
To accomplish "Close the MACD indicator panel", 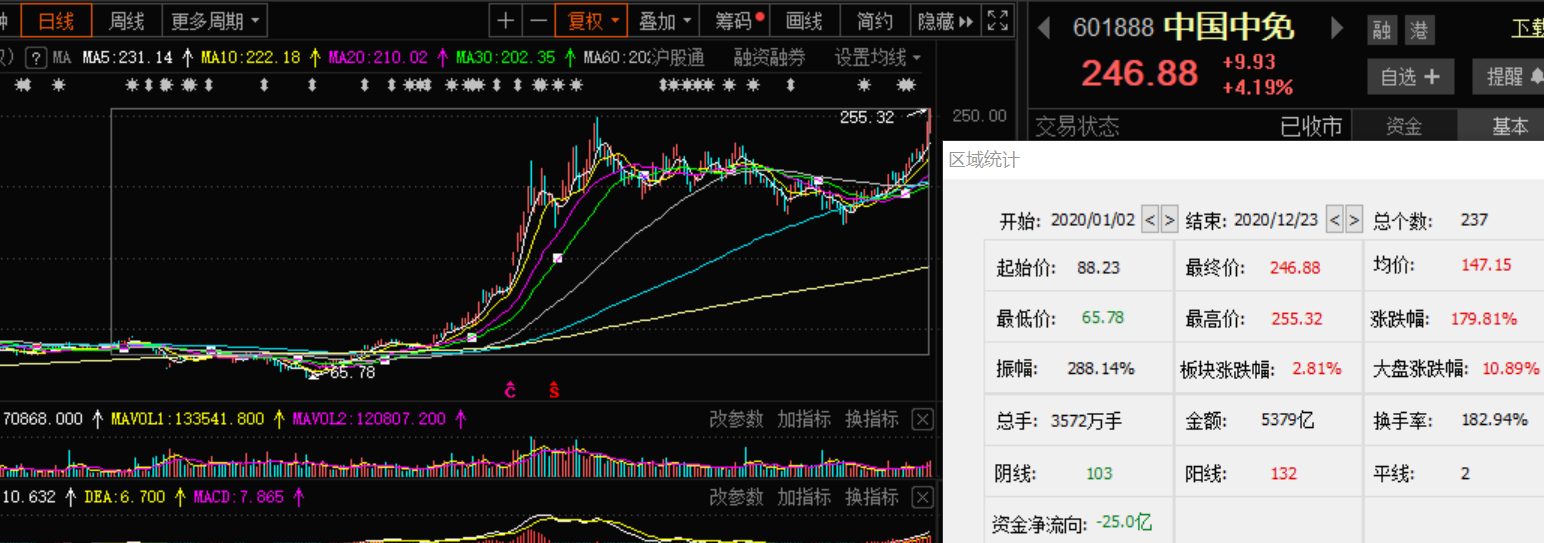I will pos(922,497).
